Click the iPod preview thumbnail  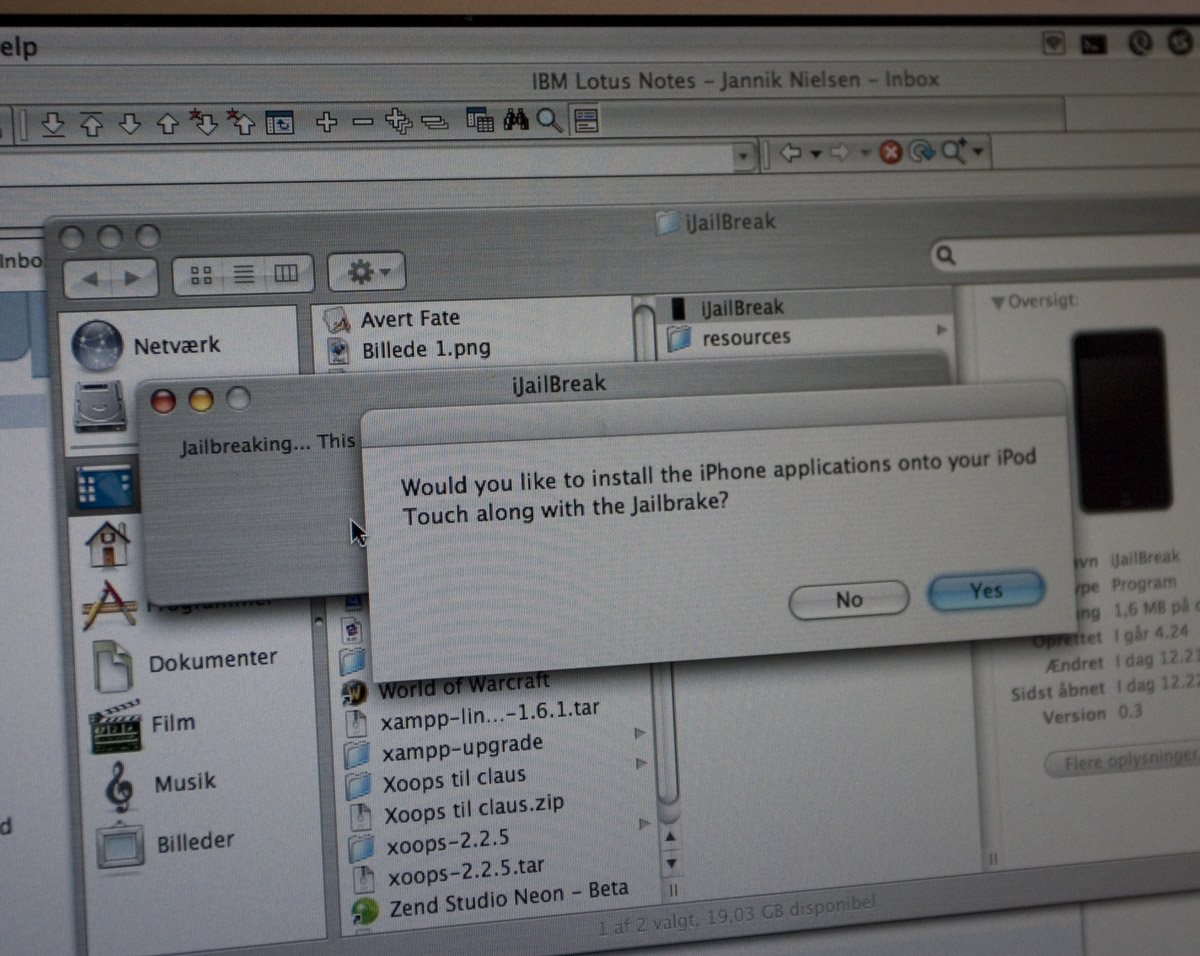tap(1122, 420)
